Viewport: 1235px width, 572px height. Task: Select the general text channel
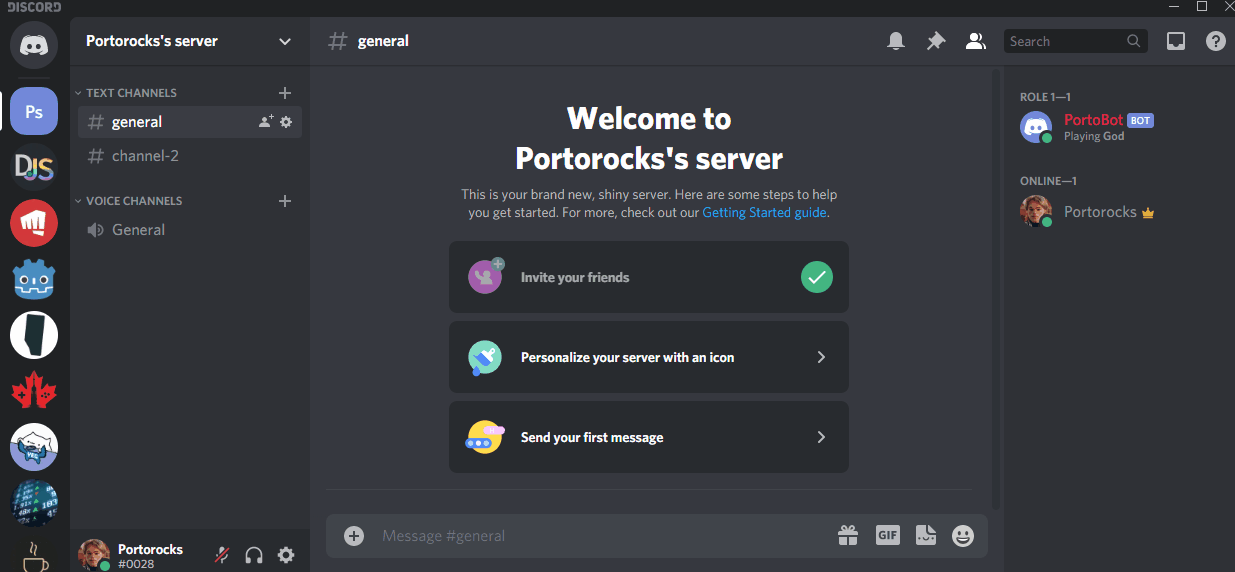coord(190,122)
